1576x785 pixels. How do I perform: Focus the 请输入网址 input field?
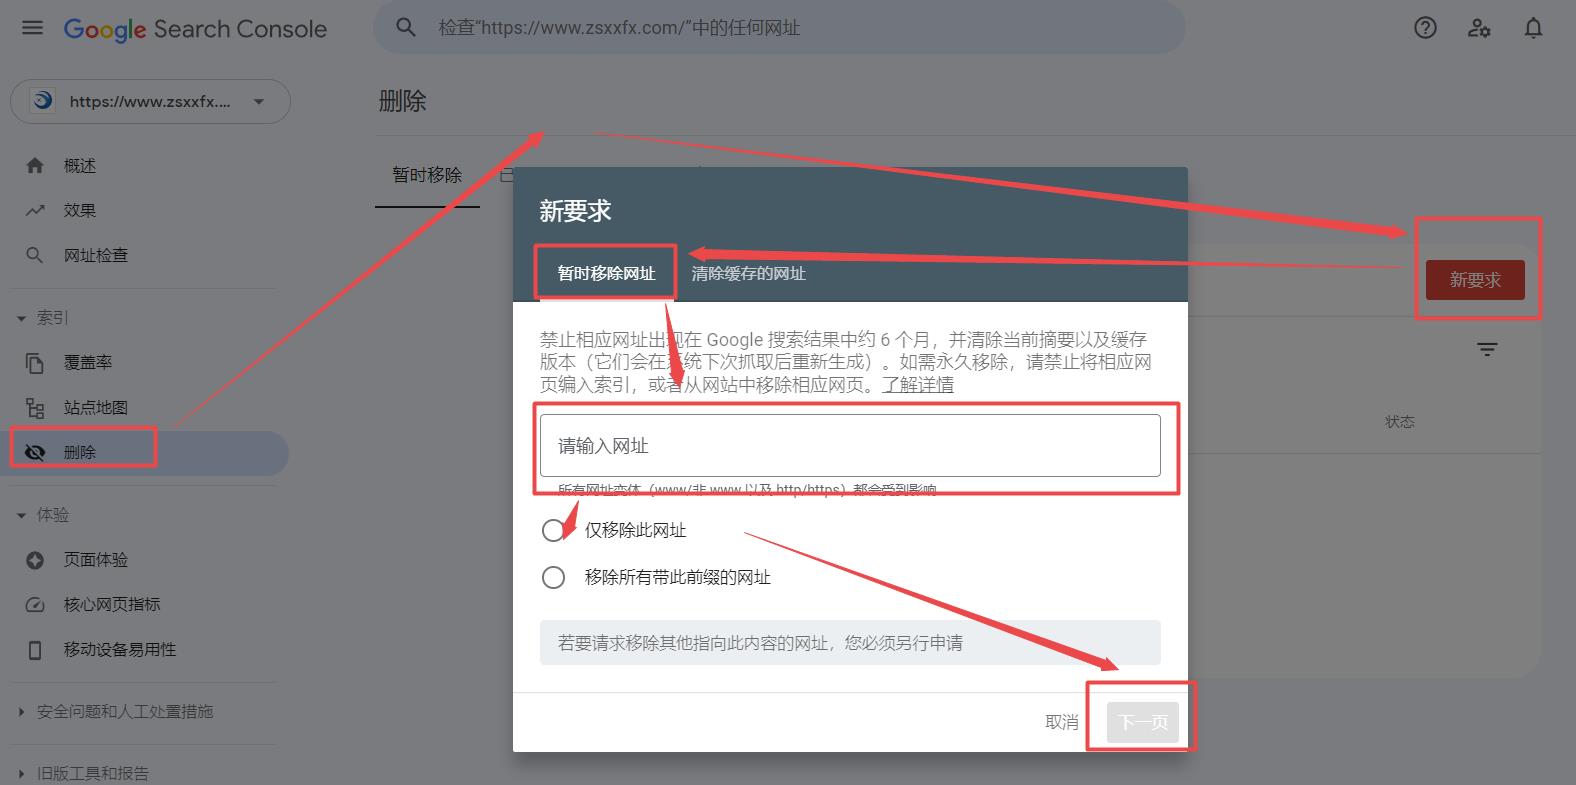[850, 446]
